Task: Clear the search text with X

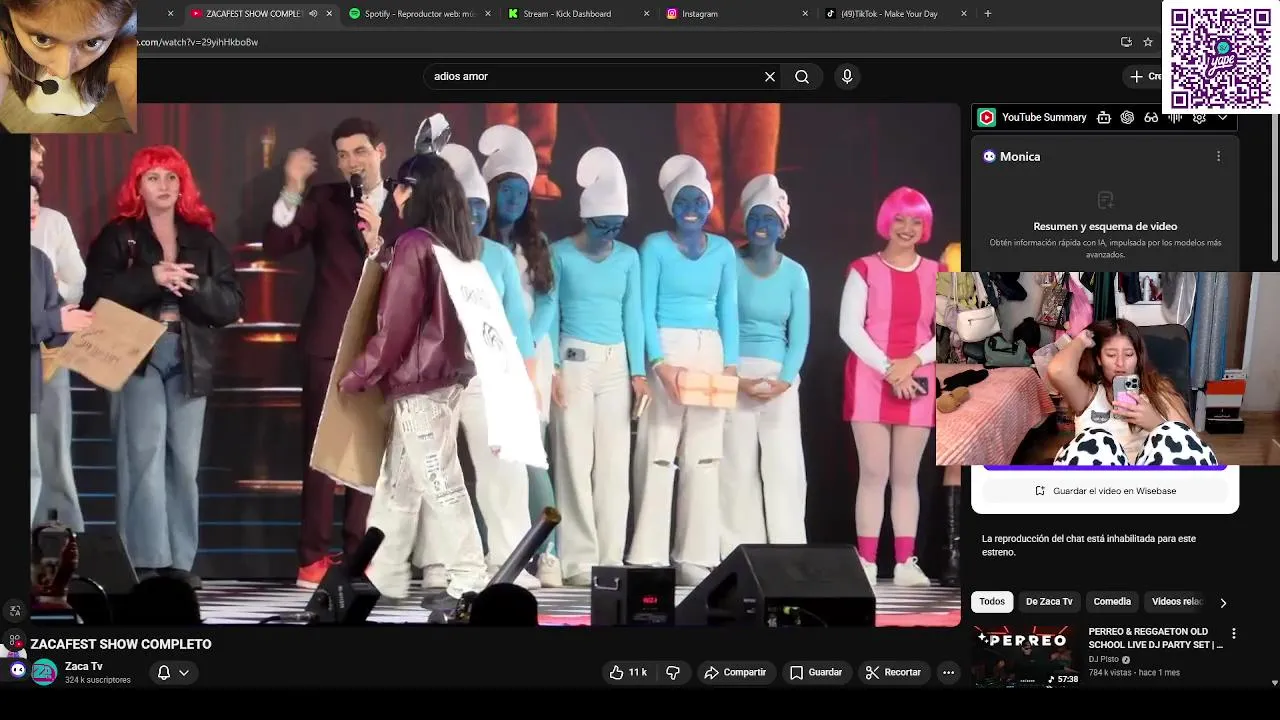Action: pos(770,76)
